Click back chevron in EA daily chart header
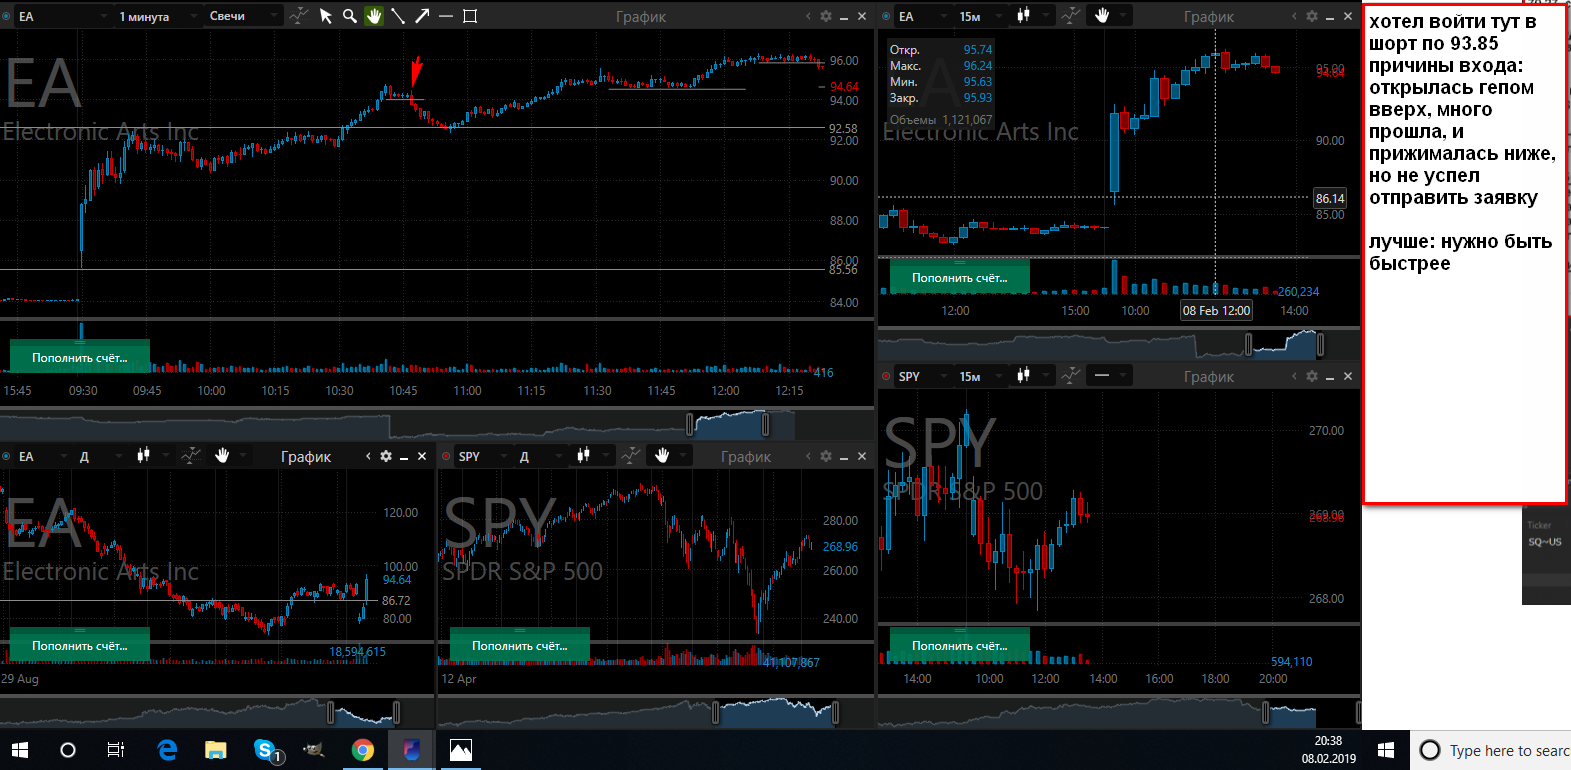Viewport: 1571px width, 770px height. 368,456
